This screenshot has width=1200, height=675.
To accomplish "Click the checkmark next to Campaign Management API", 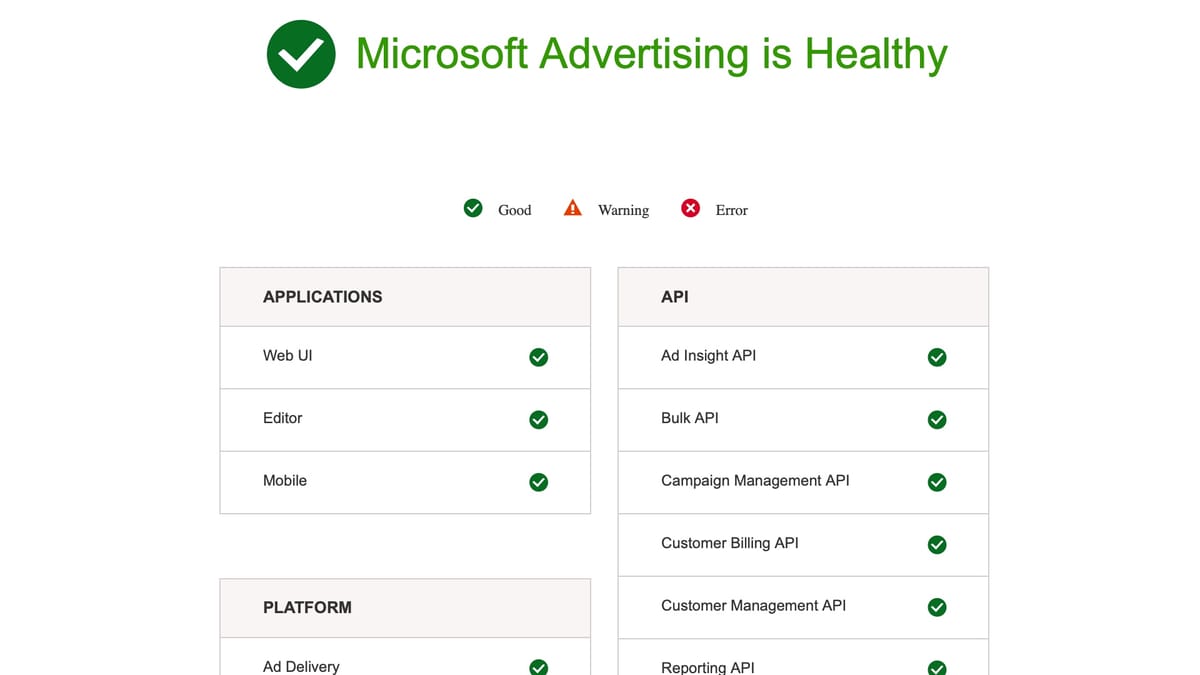I will [x=937, y=482].
